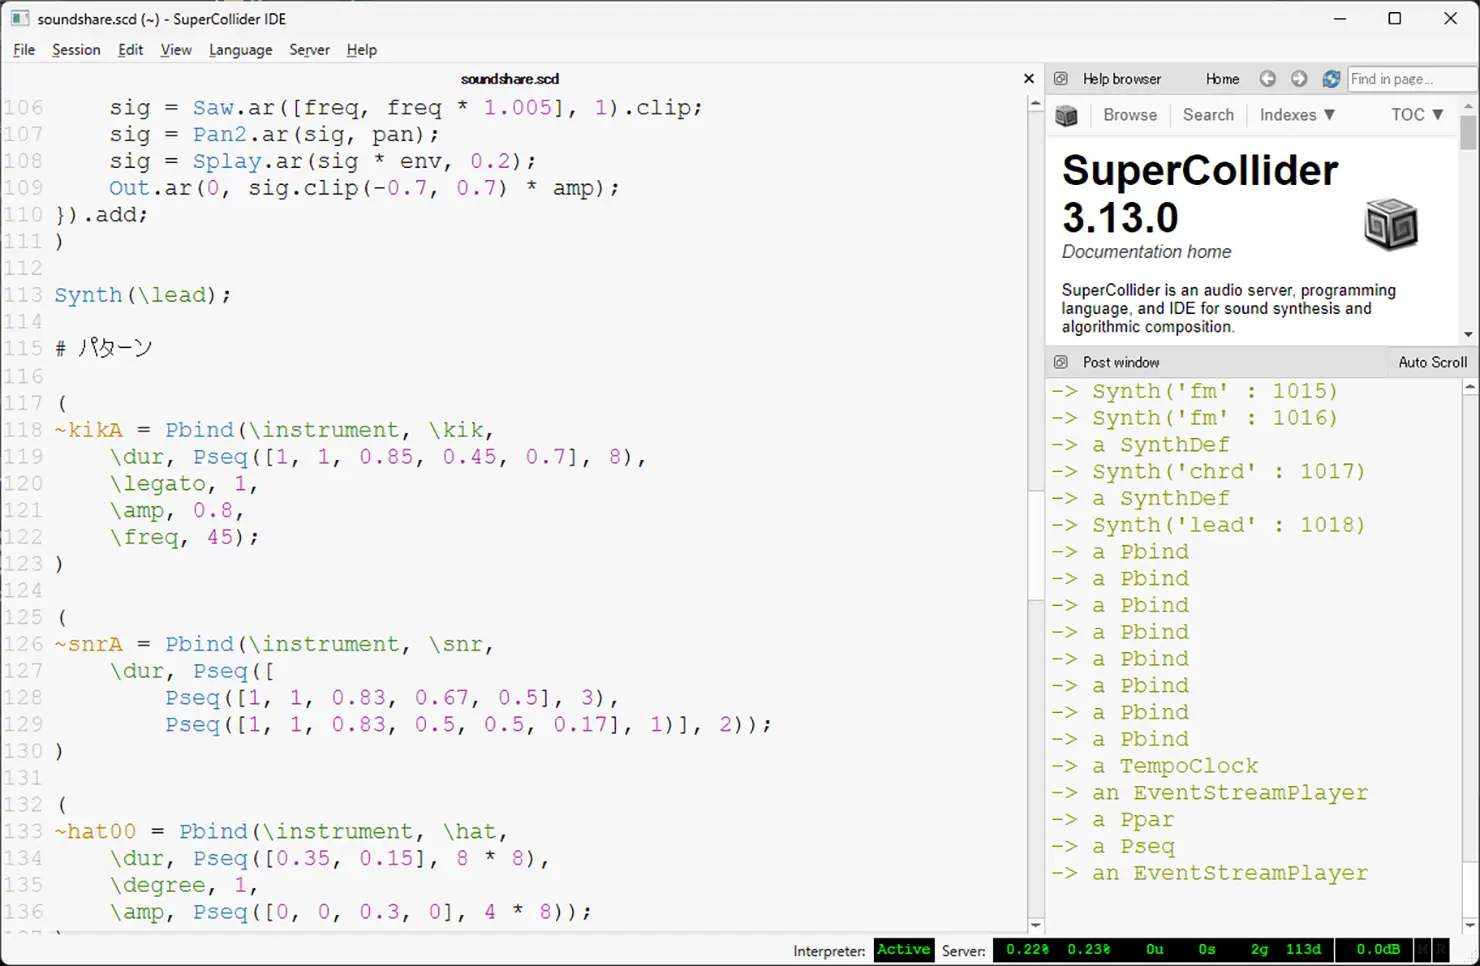This screenshot has width=1480, height=966.
Task: Open the Search help link
Action: (1208, 115)
